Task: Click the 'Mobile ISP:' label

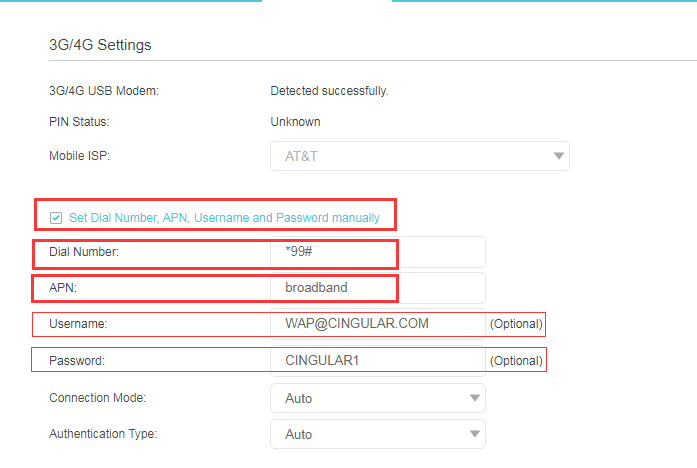Action: click(x=81, y=156)
